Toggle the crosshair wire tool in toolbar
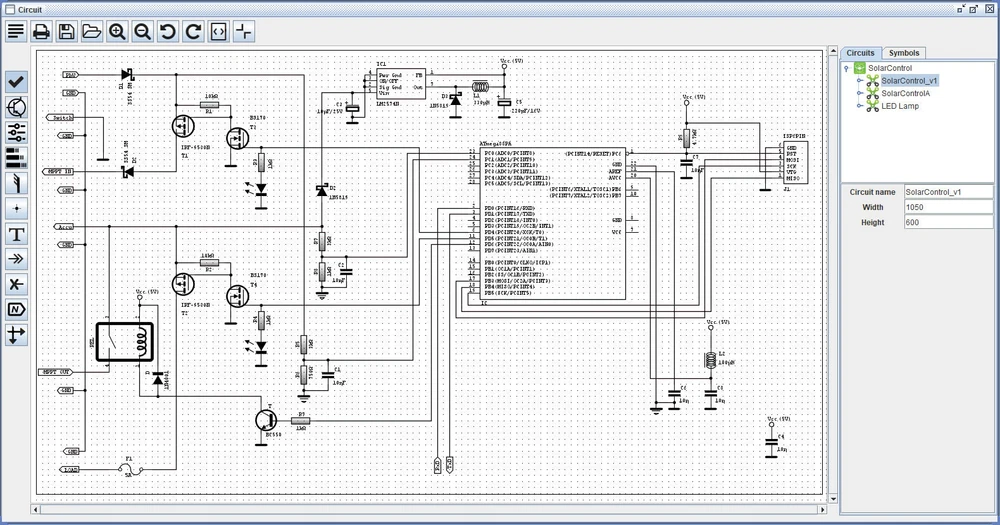This screenshot has width=1000, height=525. [x=243, y=31]
